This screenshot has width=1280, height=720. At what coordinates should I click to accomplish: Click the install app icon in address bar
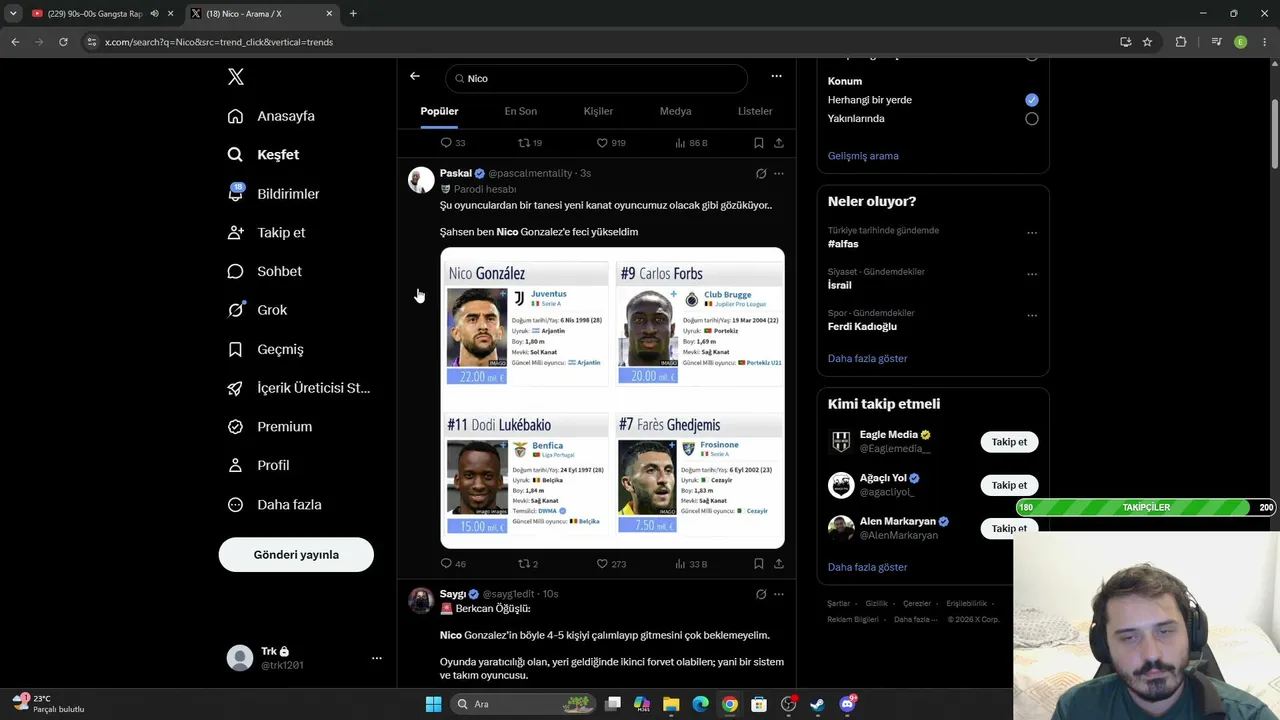[1125, 42]
